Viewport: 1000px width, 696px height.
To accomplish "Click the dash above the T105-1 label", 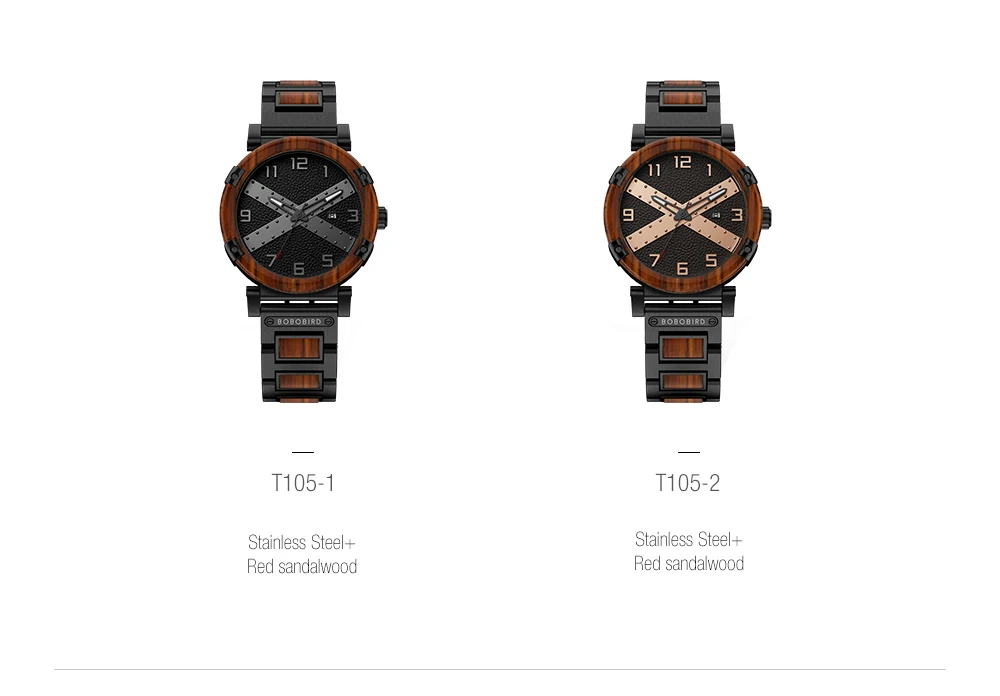I will 303,452.
